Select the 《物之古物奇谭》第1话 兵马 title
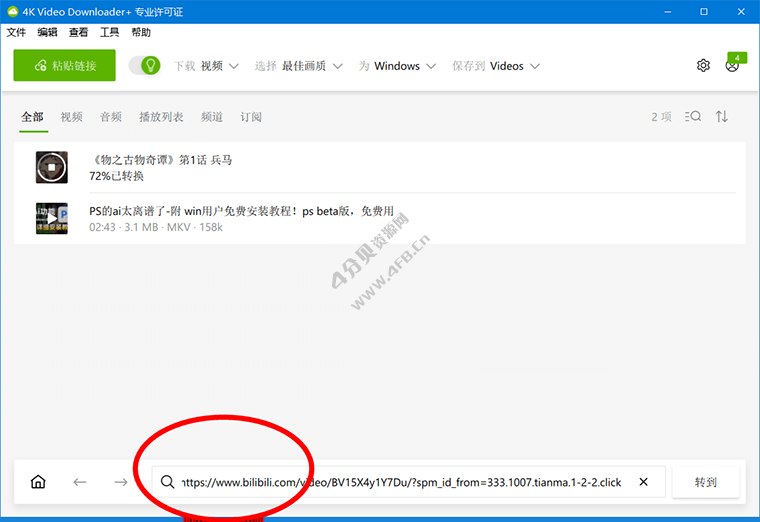The height and width of the screenshot is (522, 760). pyautogui.click(x=161, y=160)
